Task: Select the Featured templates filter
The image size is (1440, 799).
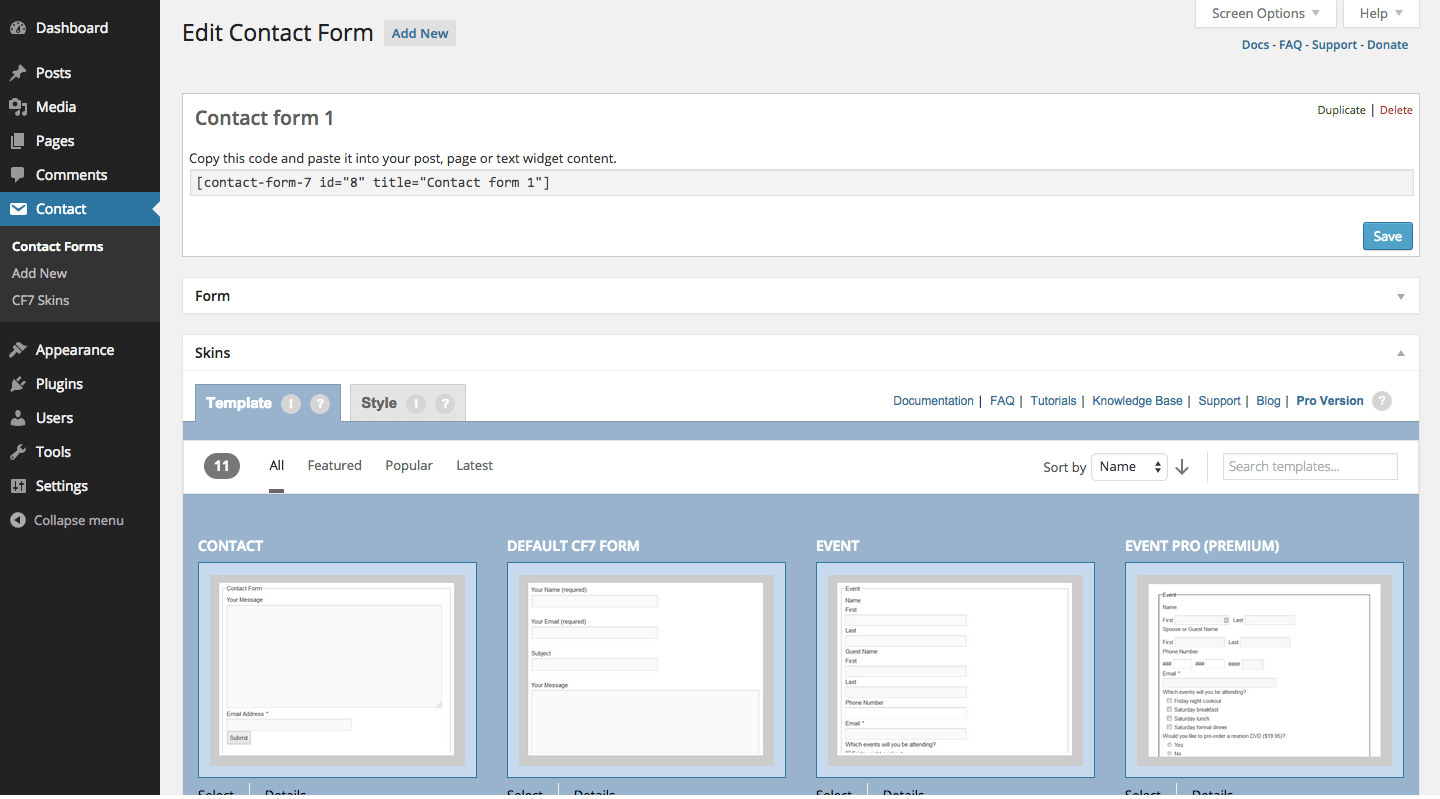Action: 334,465
